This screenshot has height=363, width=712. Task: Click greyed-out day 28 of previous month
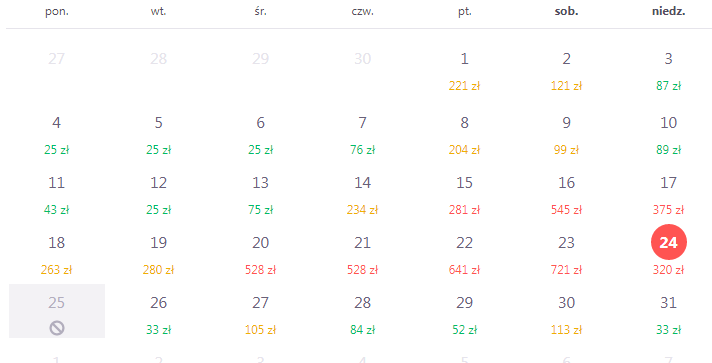click(158, 59)
